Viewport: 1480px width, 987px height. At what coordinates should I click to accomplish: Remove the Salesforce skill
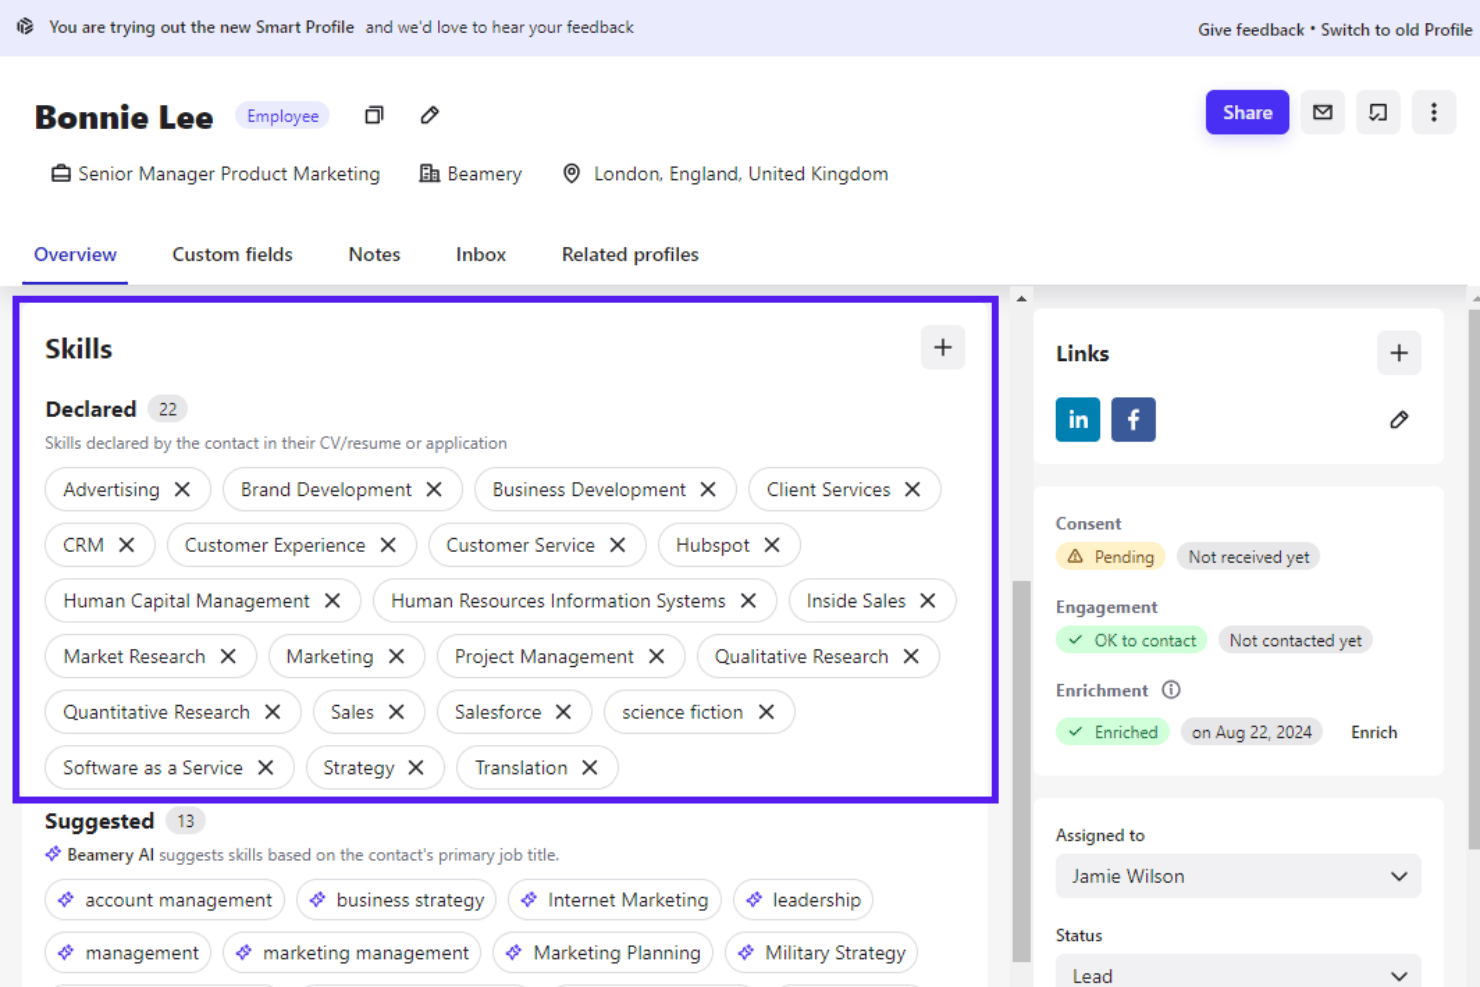pyautogui.click(x=563, y=711)
